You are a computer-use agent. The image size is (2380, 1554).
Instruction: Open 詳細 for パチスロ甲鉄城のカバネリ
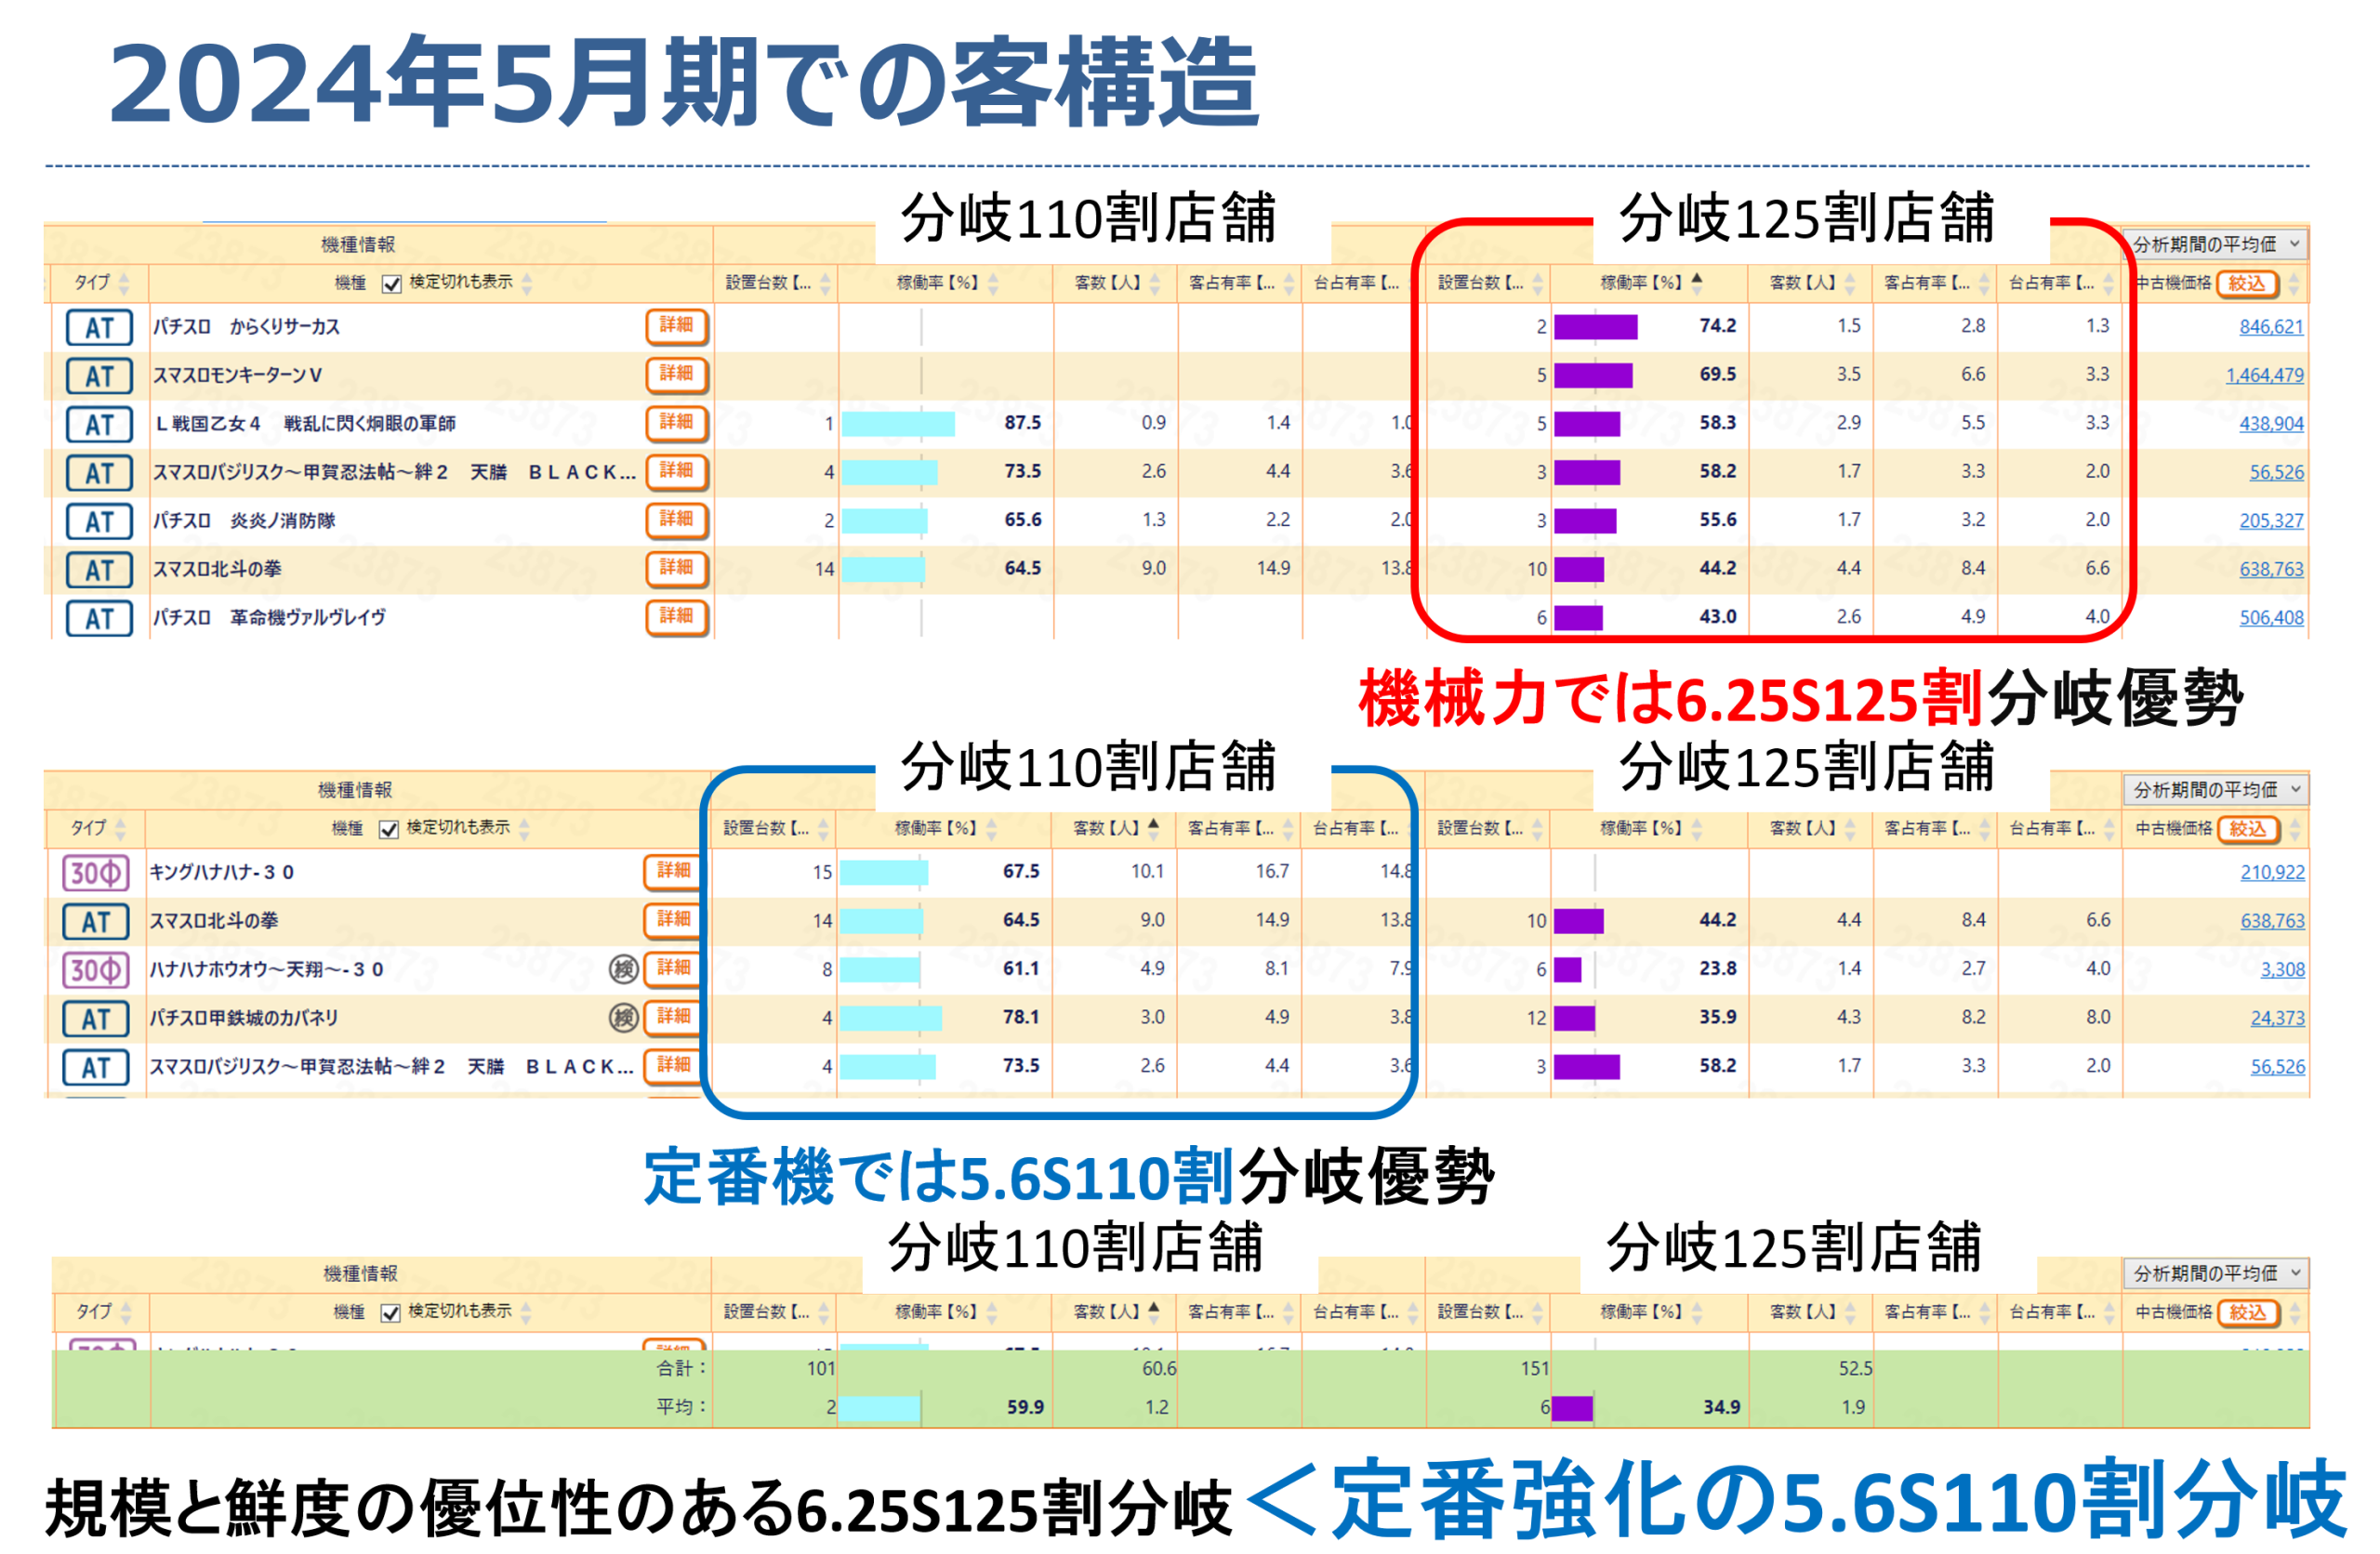click(674, 1018)
